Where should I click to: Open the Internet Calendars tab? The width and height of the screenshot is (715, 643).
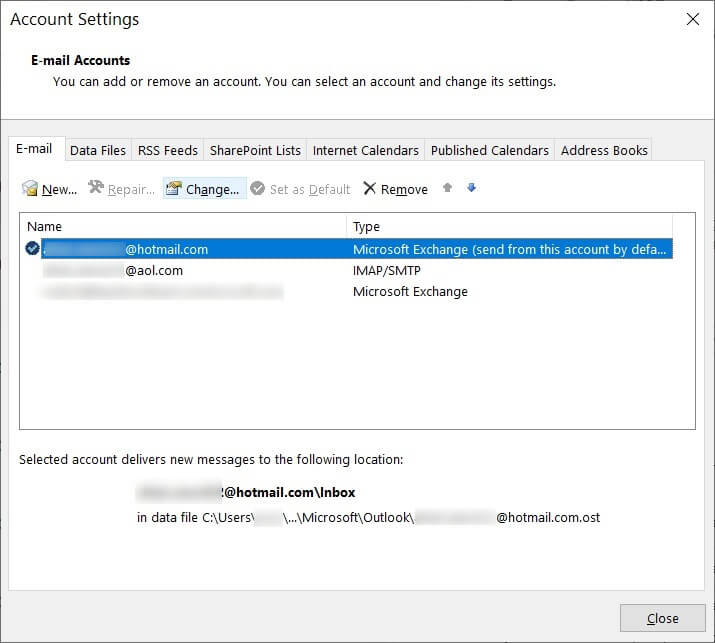(x=366, y=150)
